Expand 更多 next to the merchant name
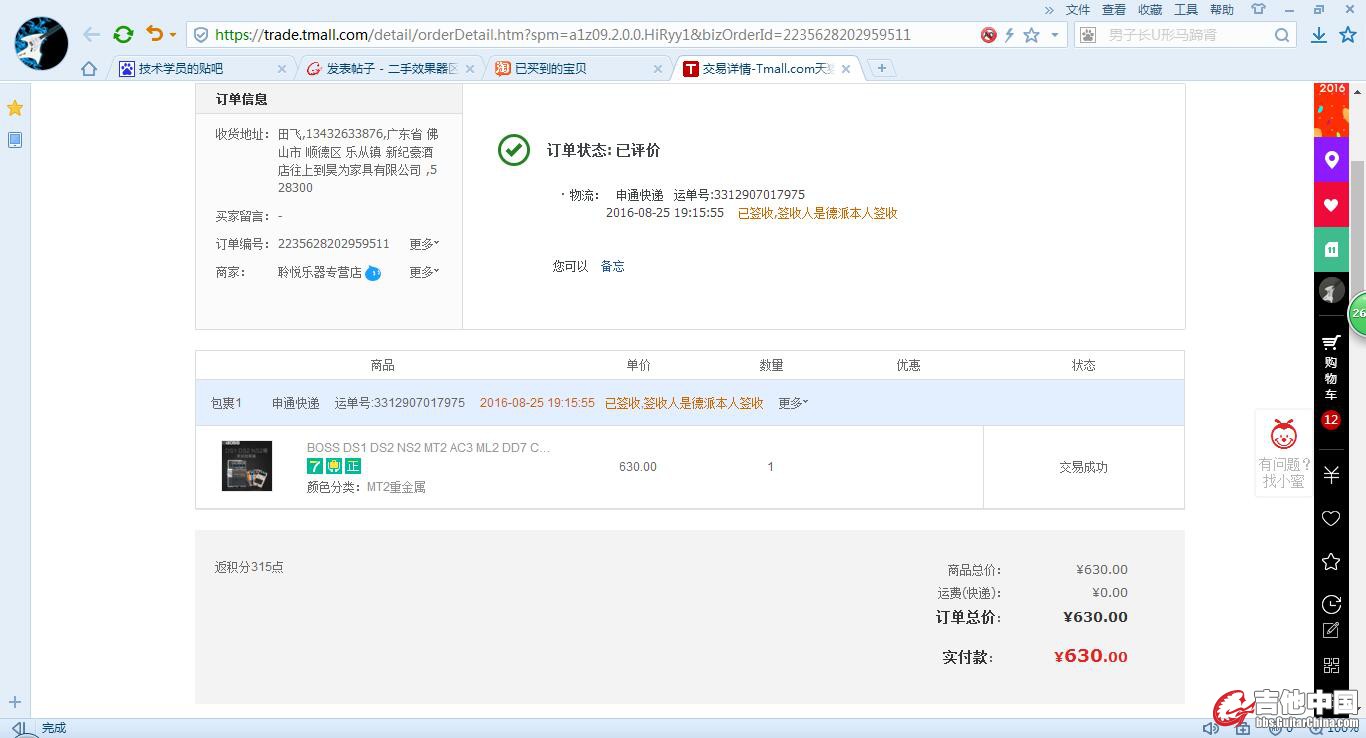This screenshot has width=1366, height=738. click(x=424, y=272)
